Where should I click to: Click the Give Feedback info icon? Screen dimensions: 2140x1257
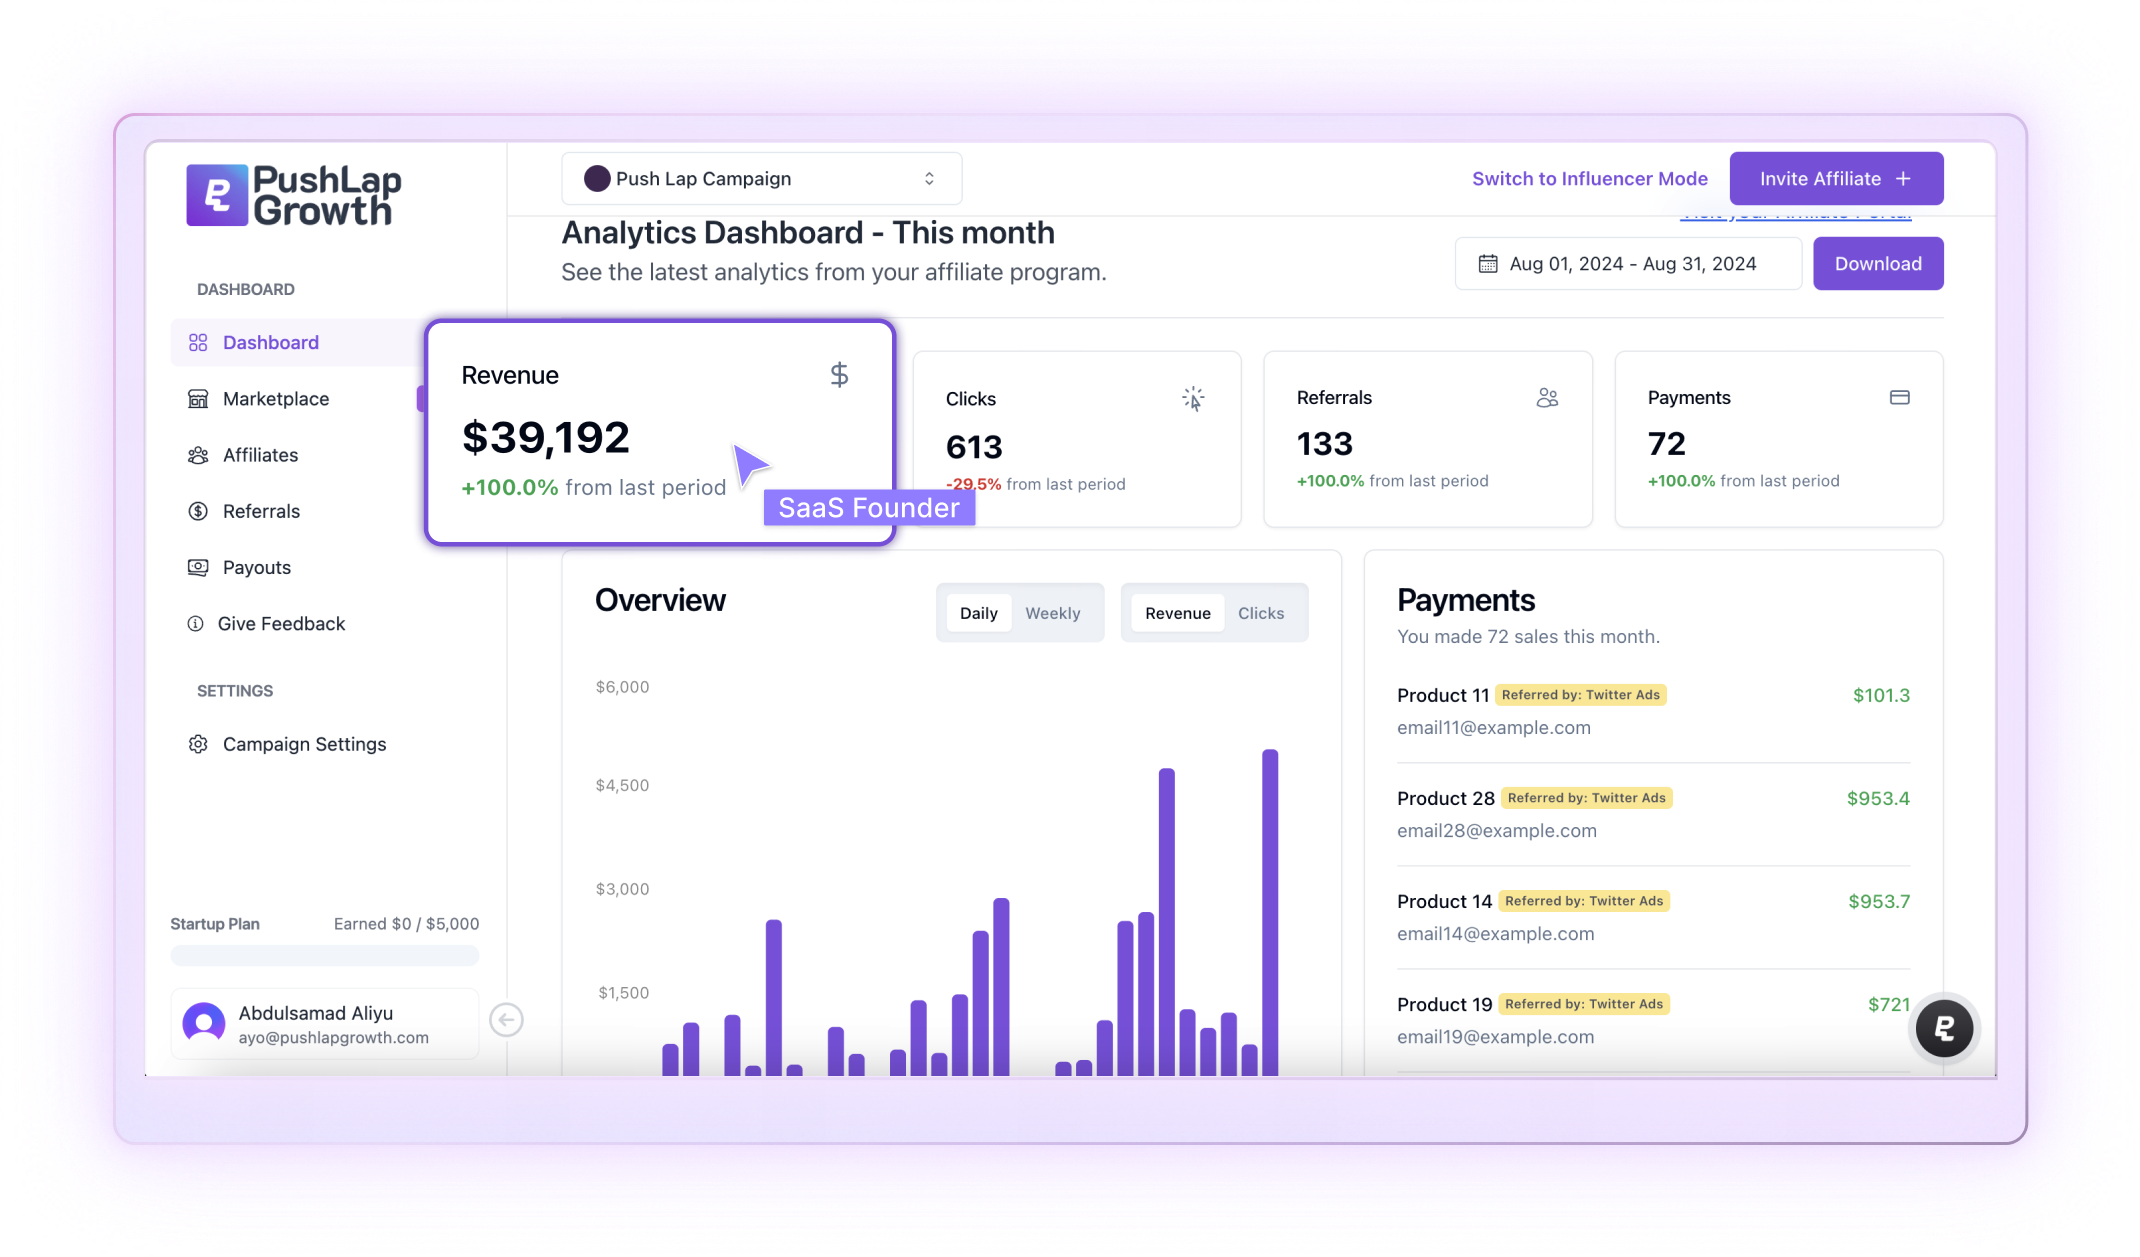(x=196, y=623)
